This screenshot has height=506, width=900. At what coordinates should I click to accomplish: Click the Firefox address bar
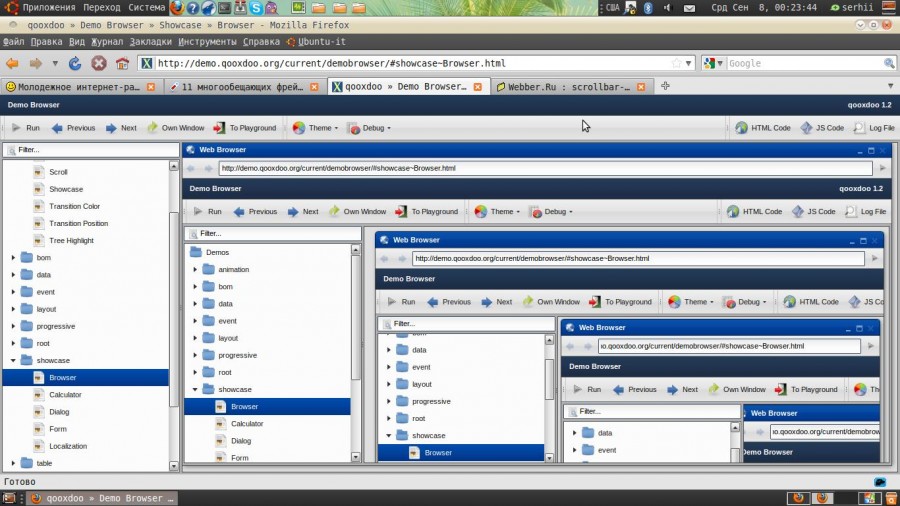click(x=413, y=63)
